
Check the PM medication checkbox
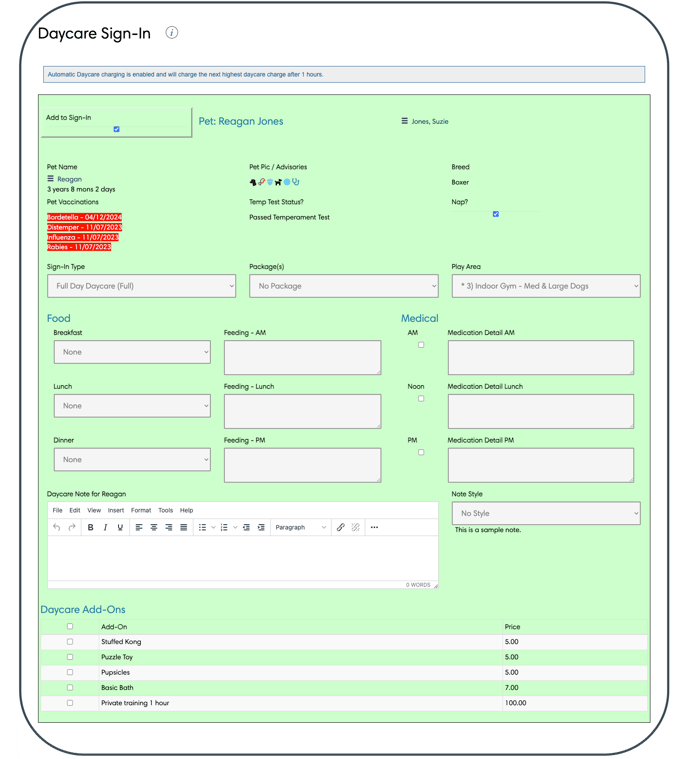pos(421,452)
